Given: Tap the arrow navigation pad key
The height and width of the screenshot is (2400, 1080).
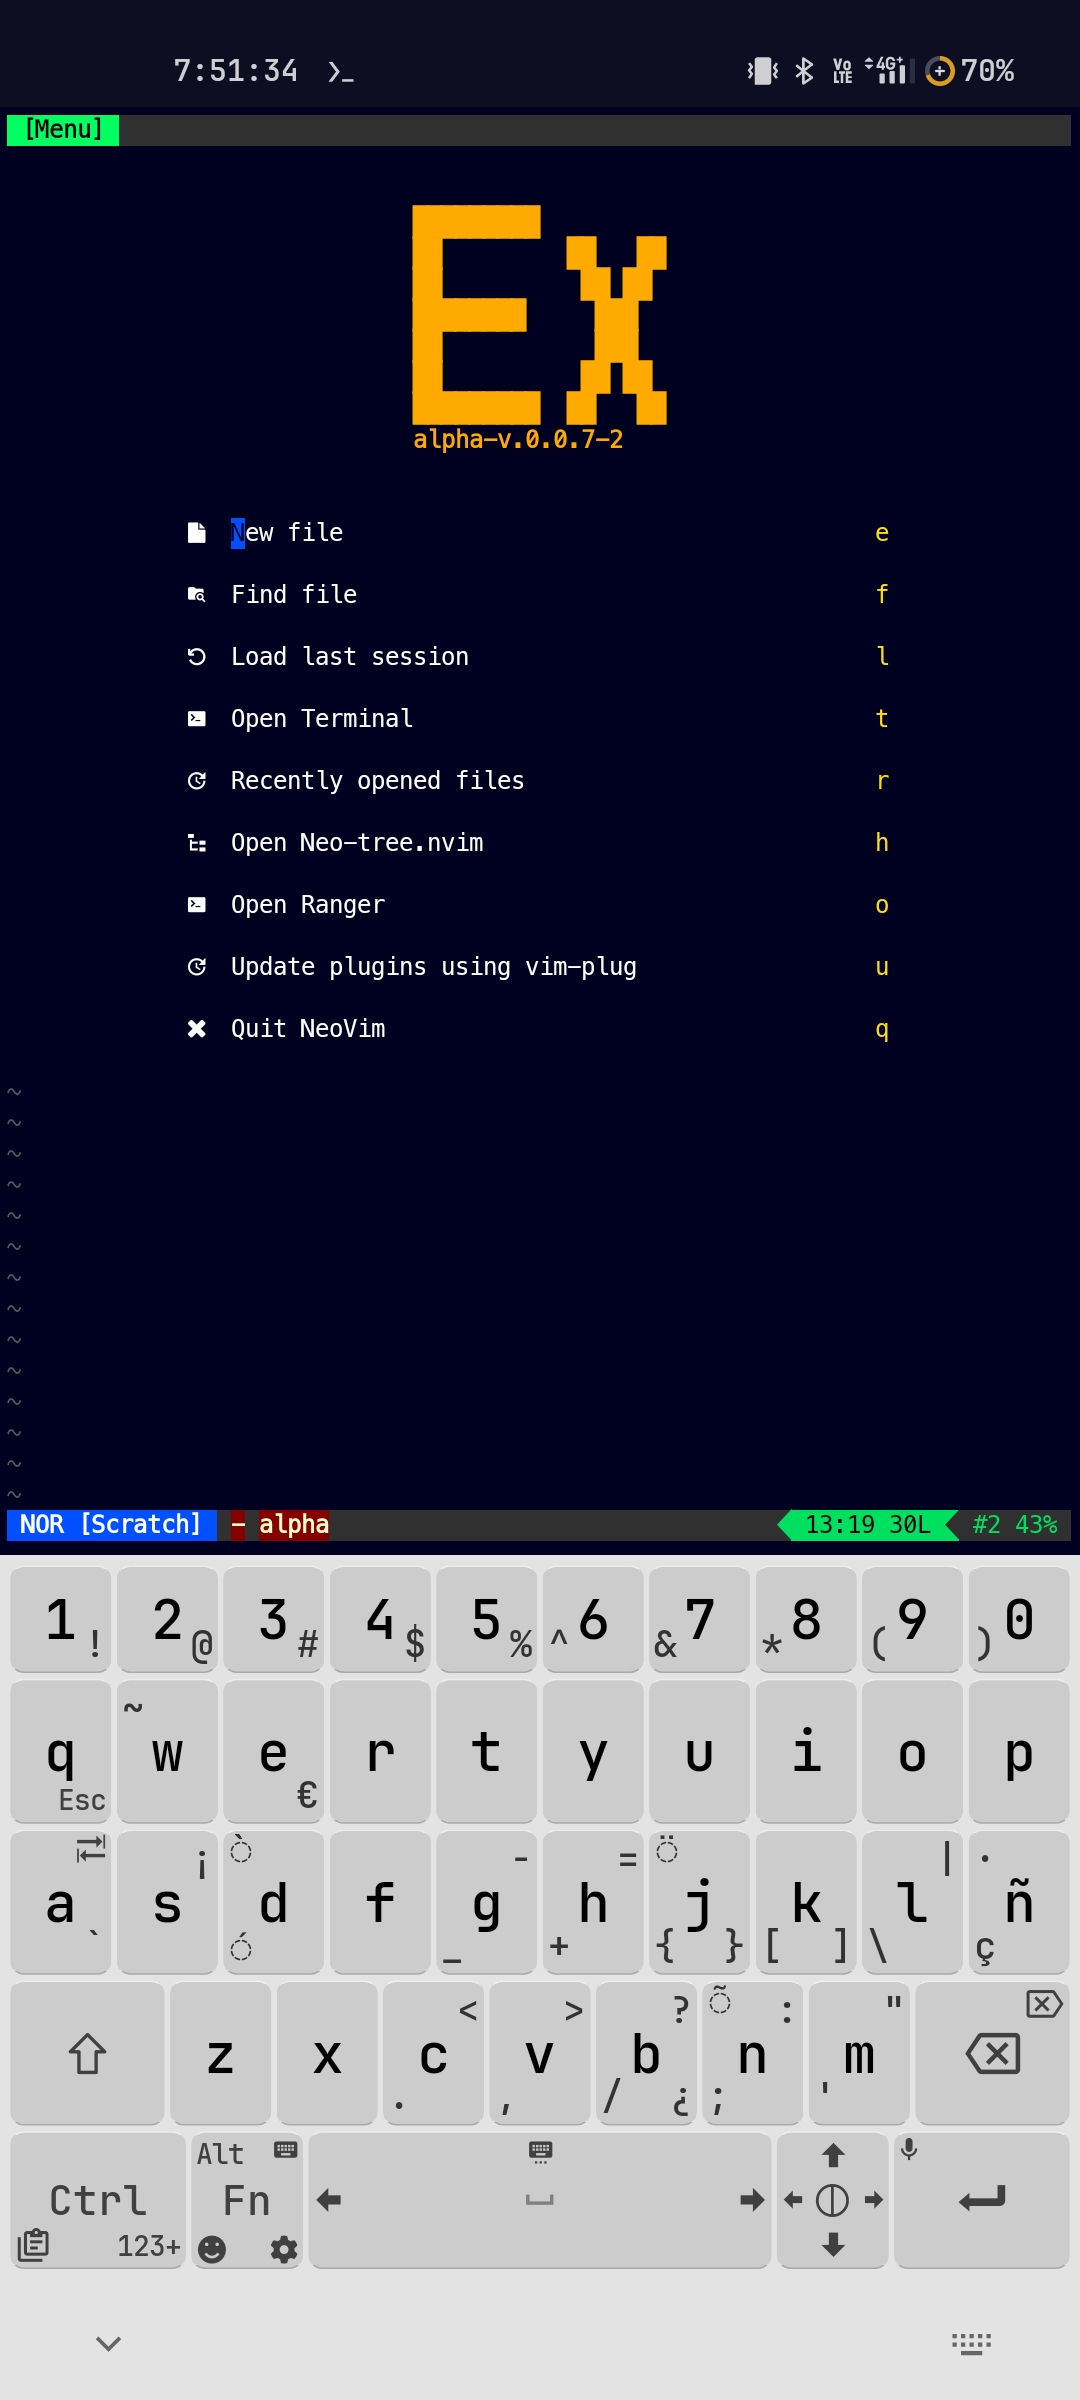Looking at the screenshot, I should pos(833,2201).
